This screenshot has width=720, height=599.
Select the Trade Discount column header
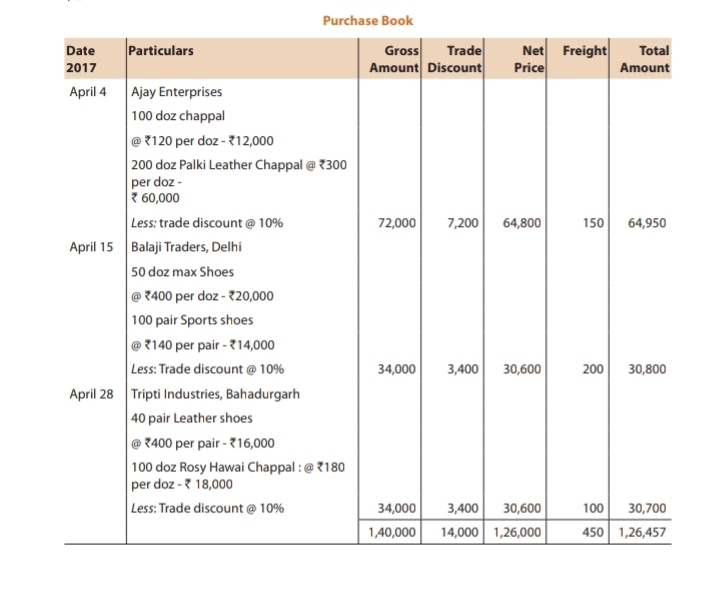click(x=456, y=59)
